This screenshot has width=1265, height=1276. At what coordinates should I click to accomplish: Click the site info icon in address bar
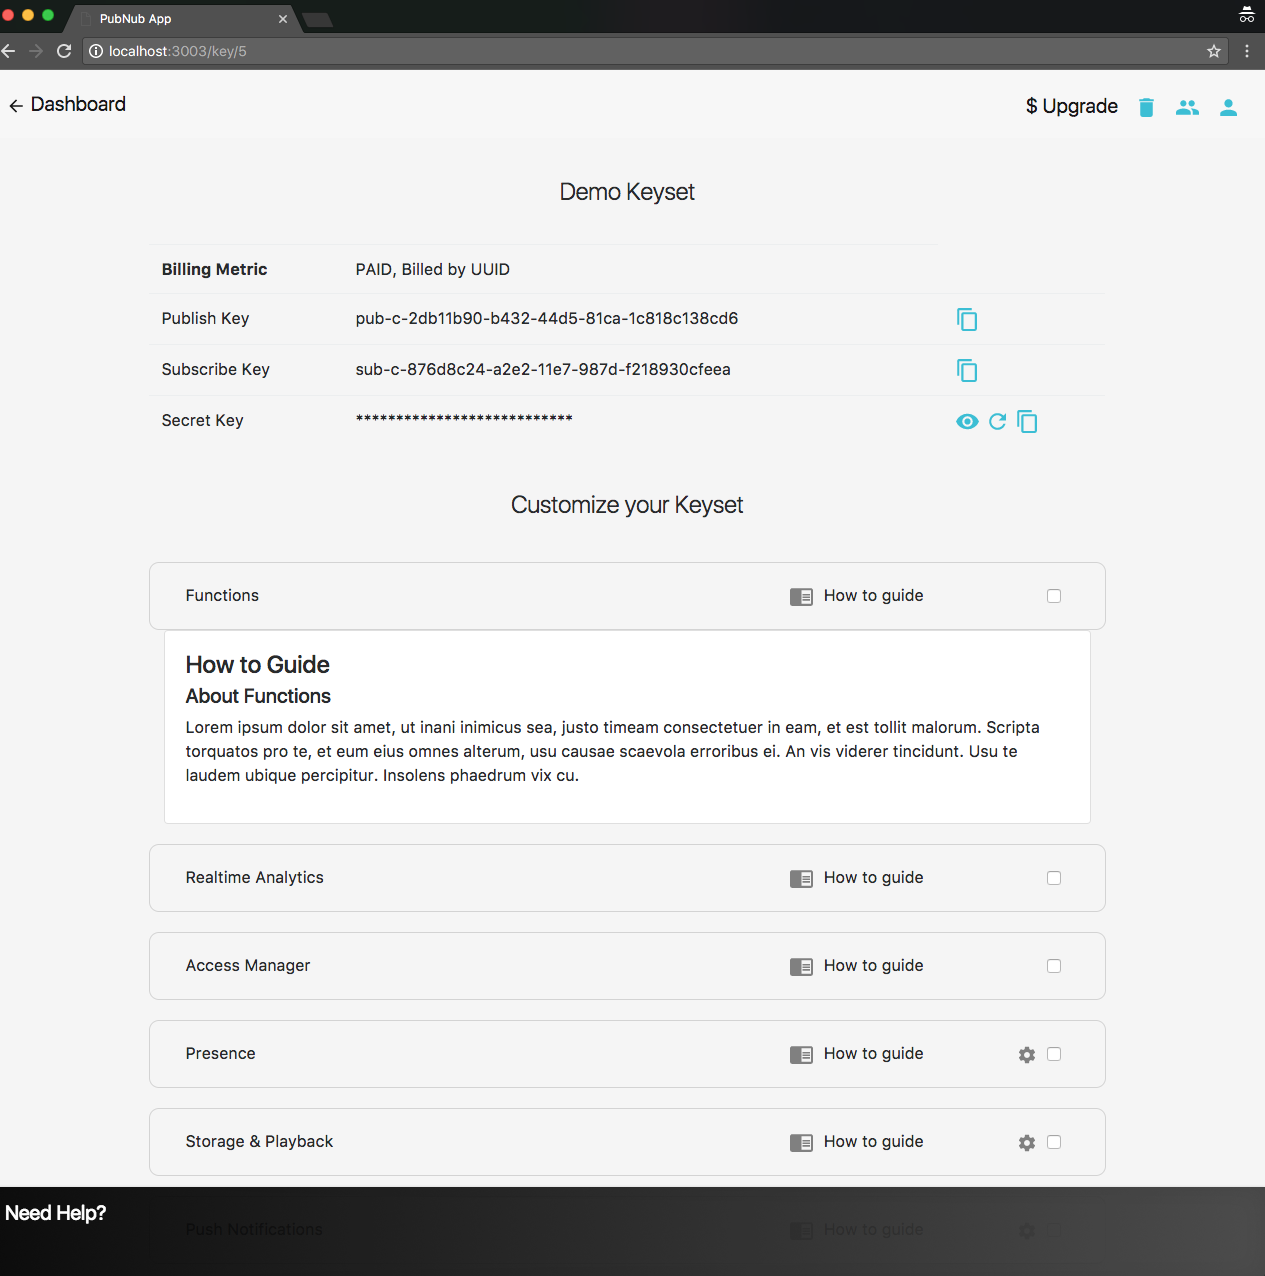pos(96,51)
